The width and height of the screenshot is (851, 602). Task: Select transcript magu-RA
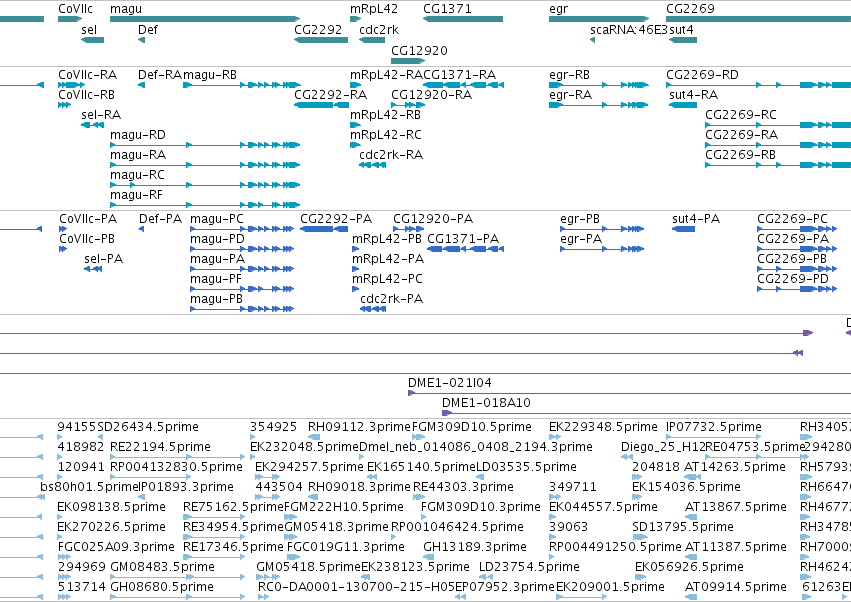tap(138, 155)
